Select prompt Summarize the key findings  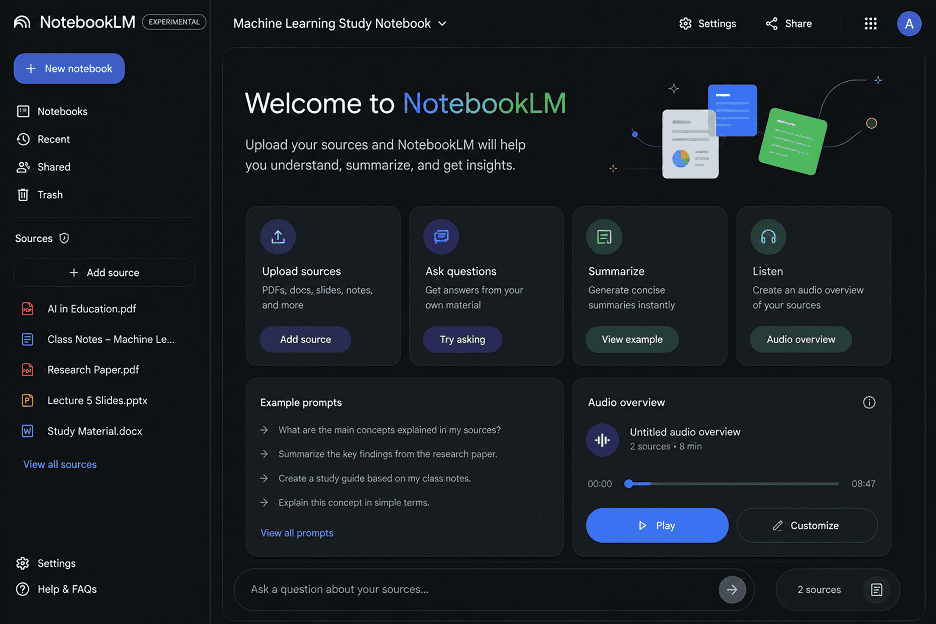point(378,454)
